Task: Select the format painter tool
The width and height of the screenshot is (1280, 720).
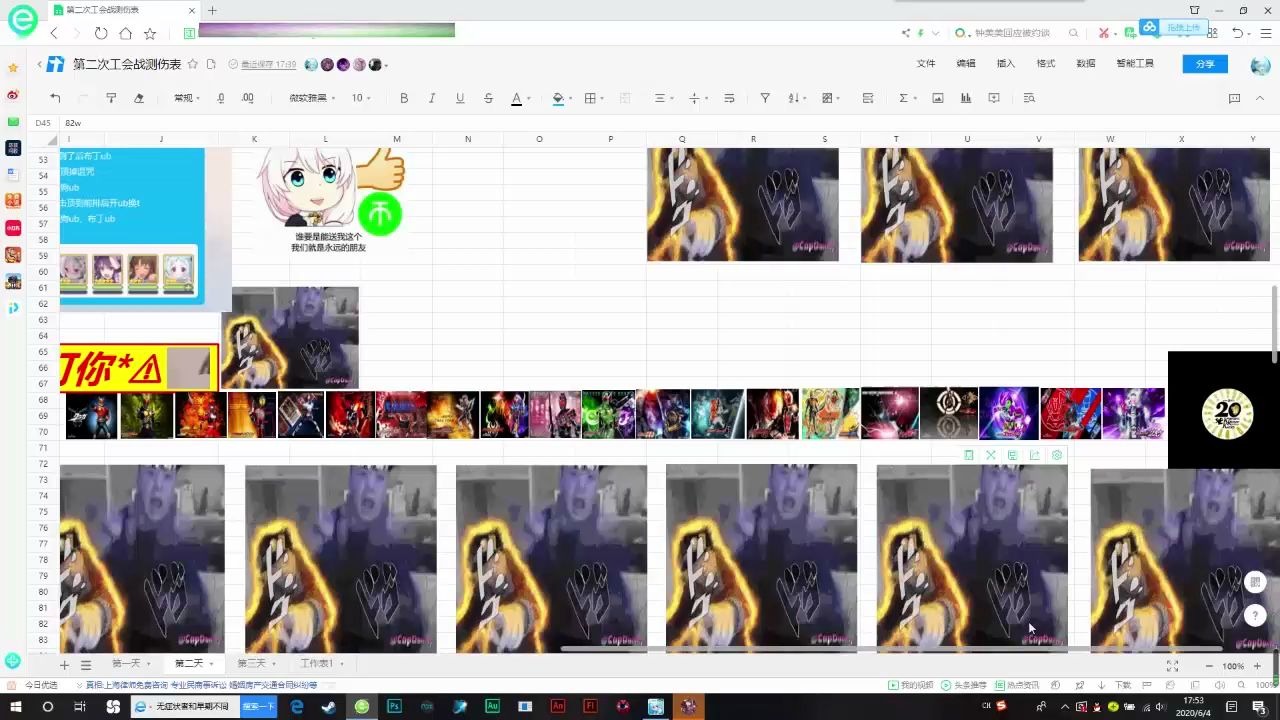Action: (x=111, y=98)
